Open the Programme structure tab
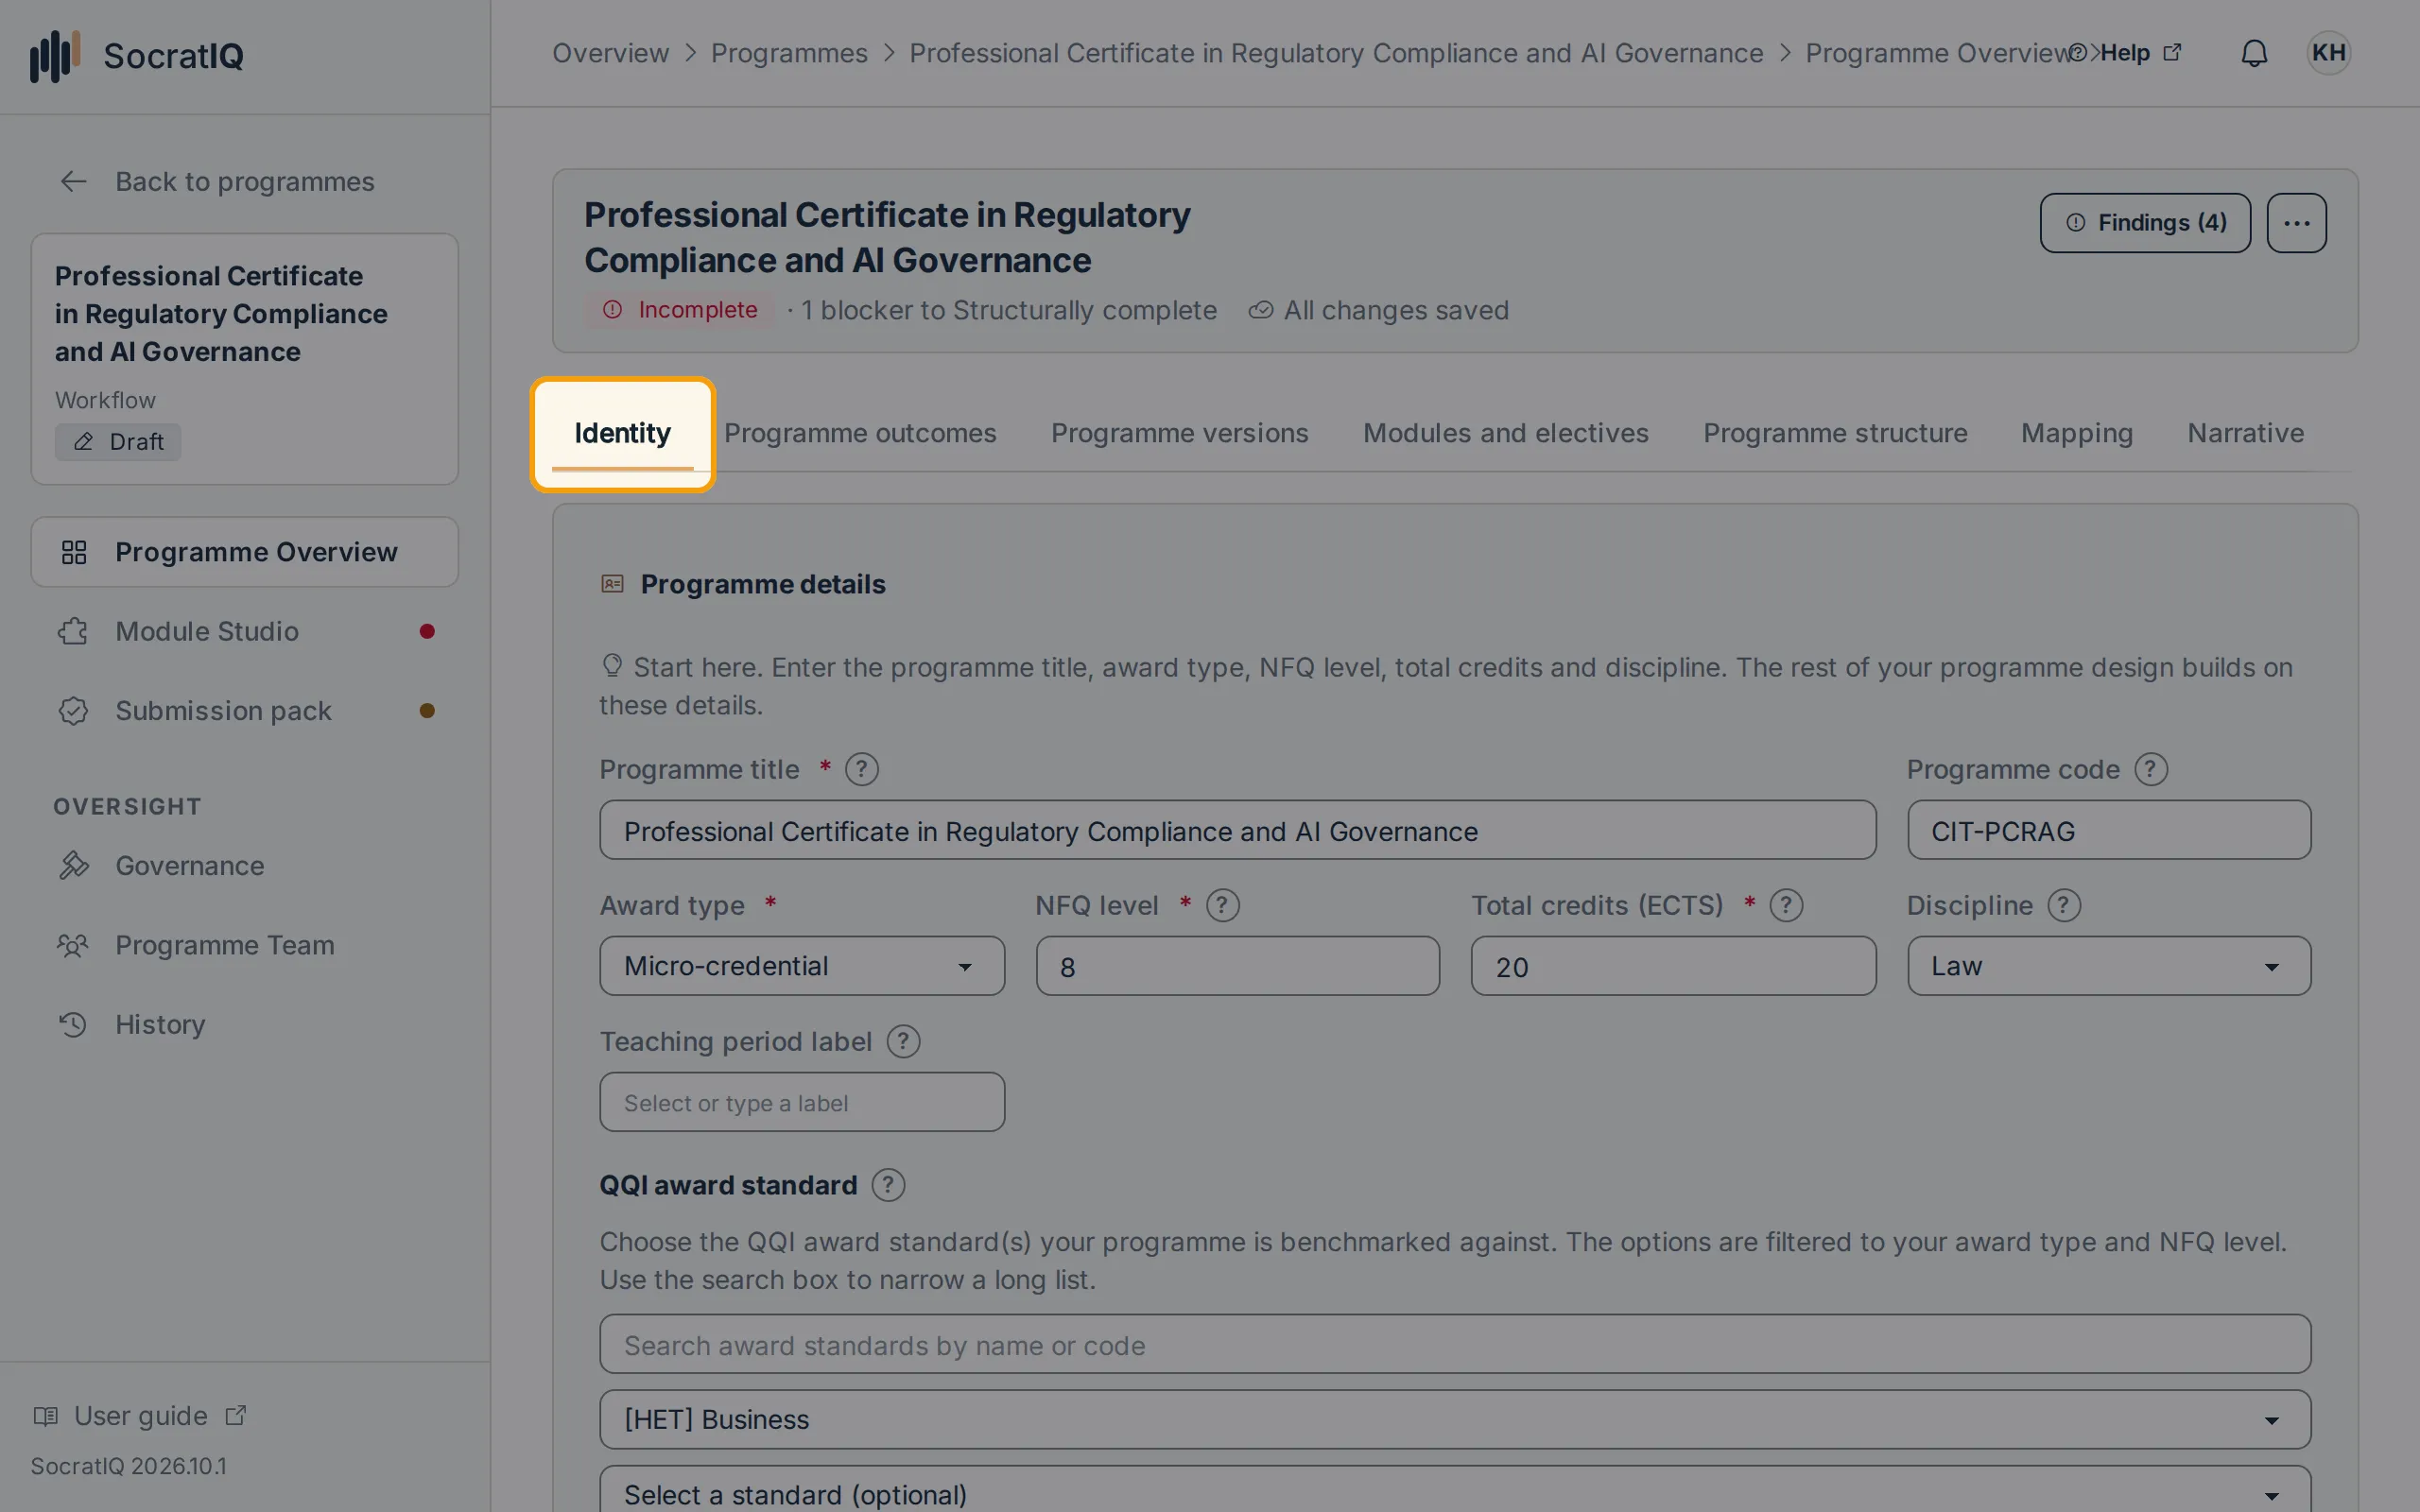The image size is (2420, 1512). [1835, 433]
